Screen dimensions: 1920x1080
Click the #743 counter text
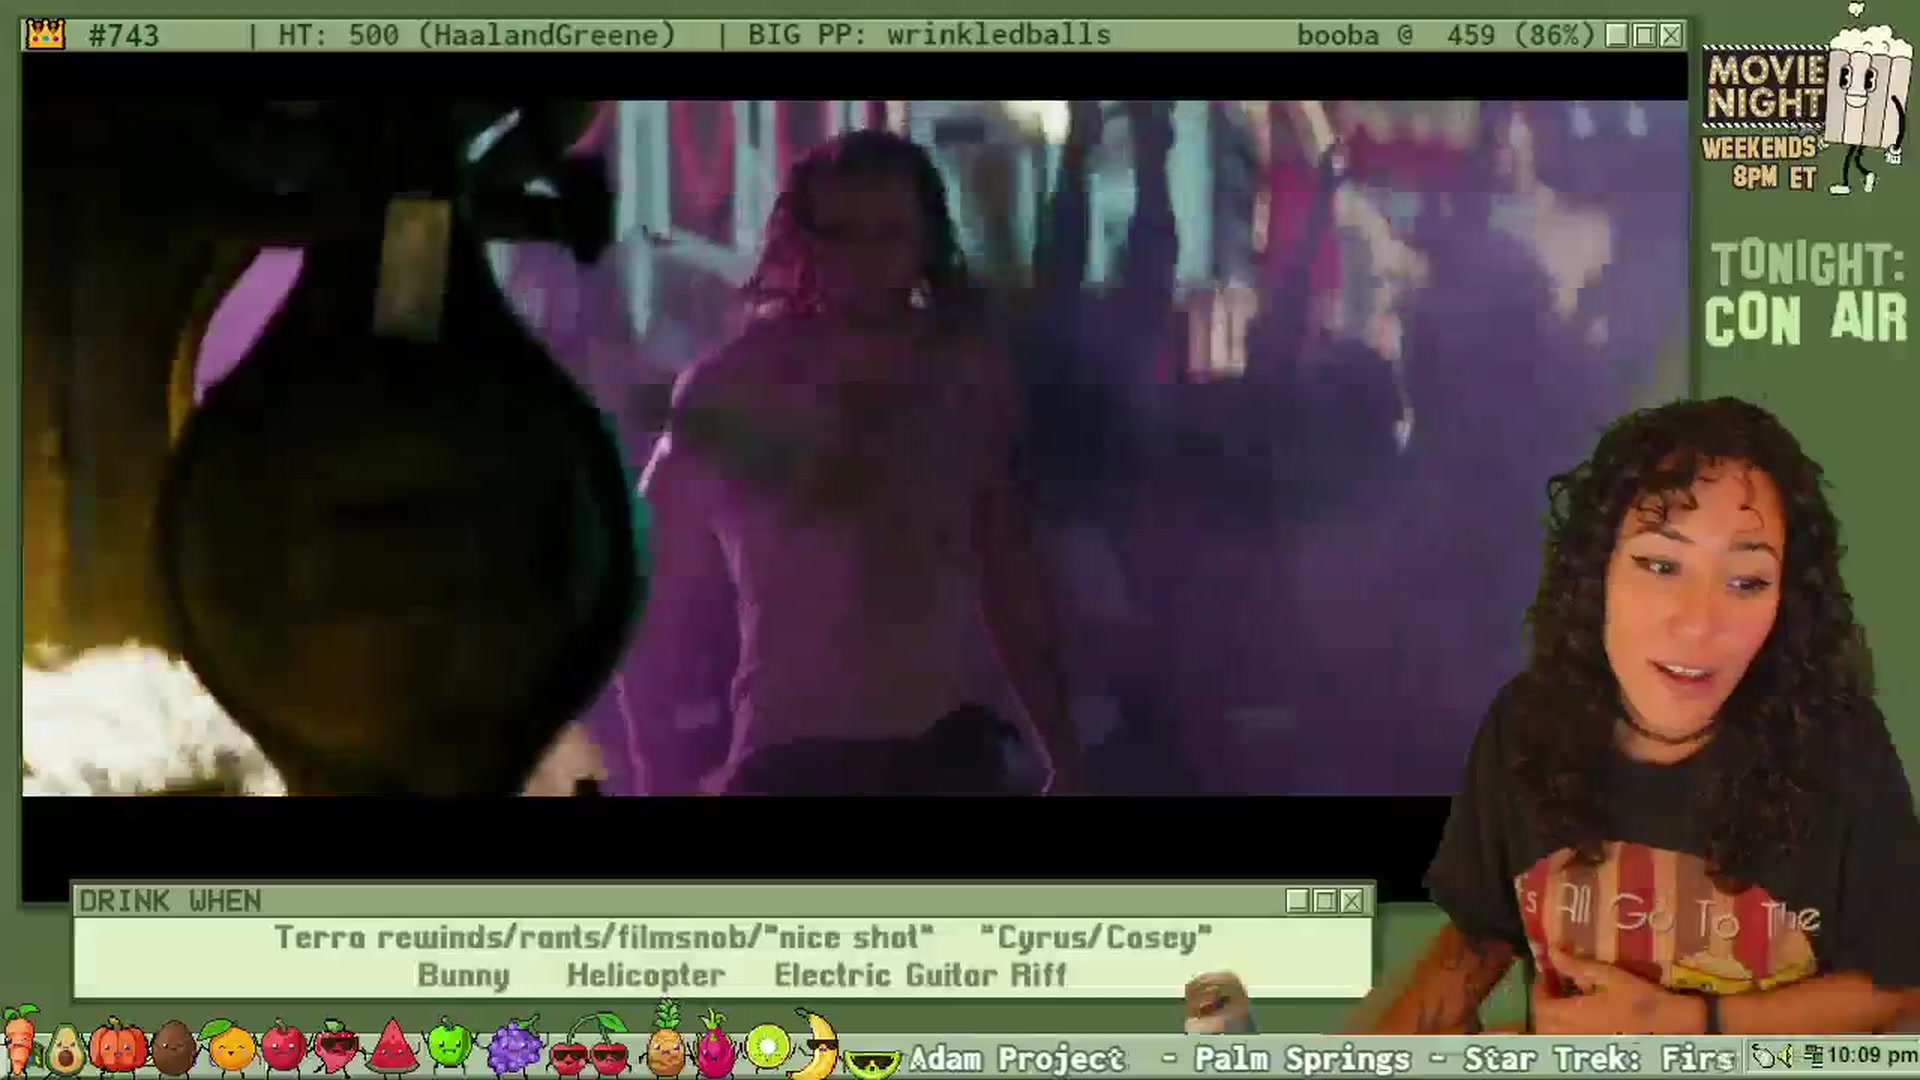click(x=124, y=36)
